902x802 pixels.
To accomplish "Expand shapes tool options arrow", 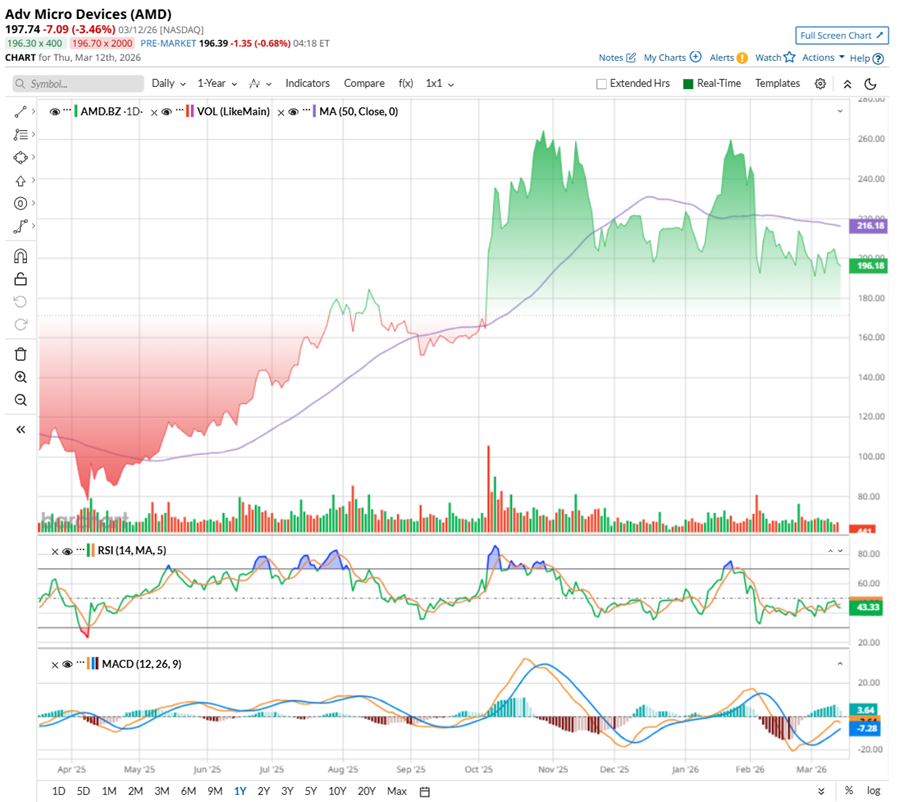I will point(33,156).
